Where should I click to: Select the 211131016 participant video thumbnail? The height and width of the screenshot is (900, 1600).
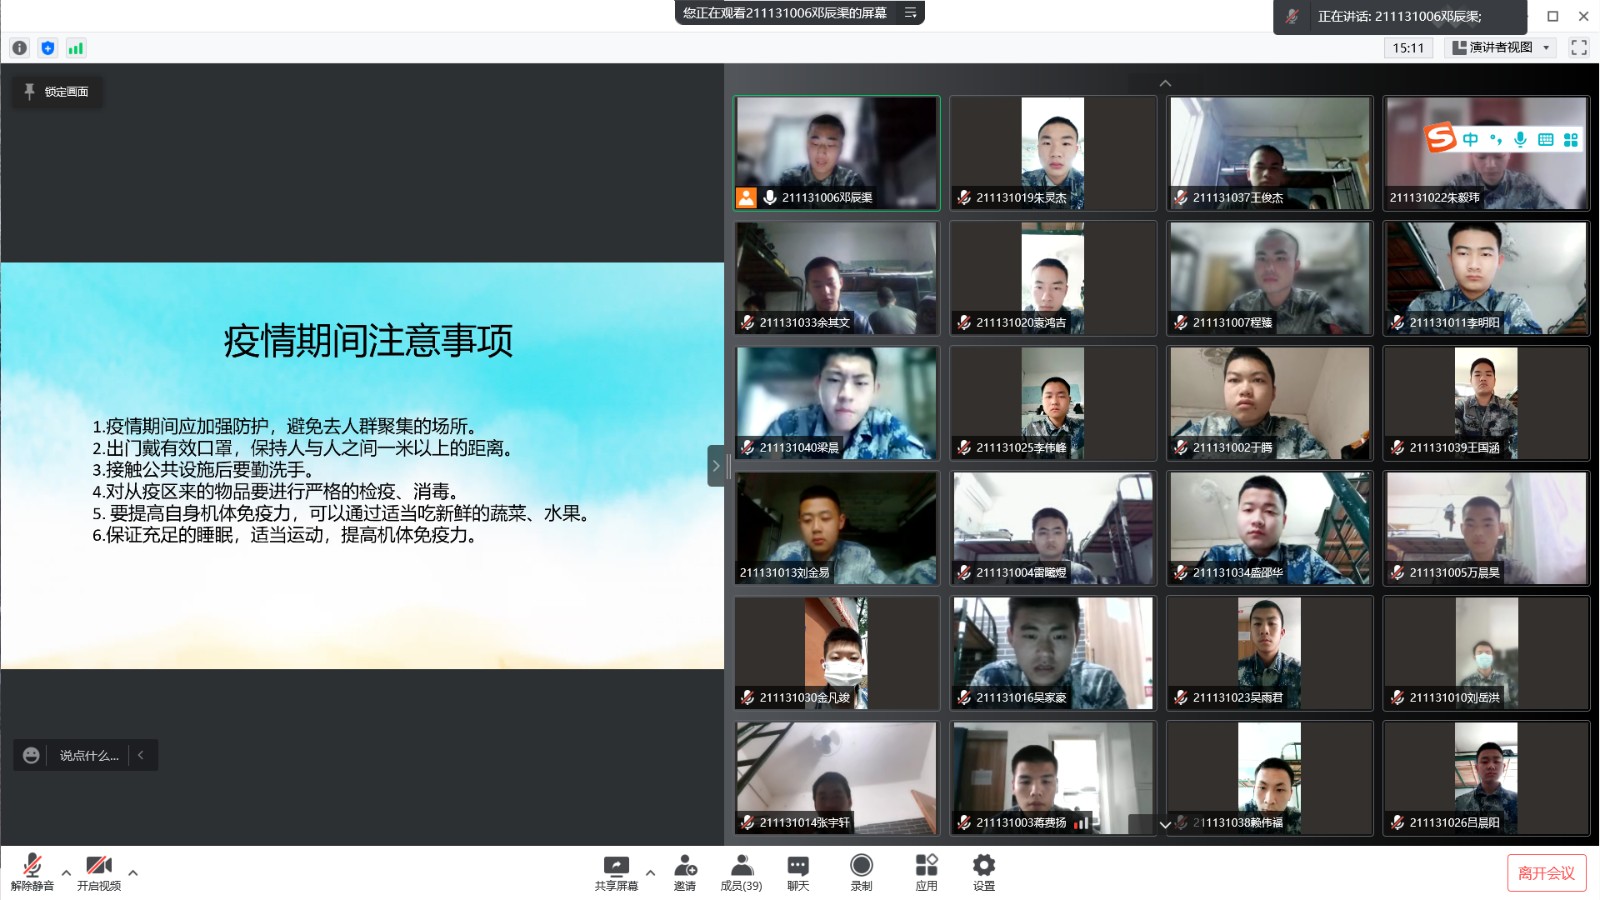coord(1052,653)
